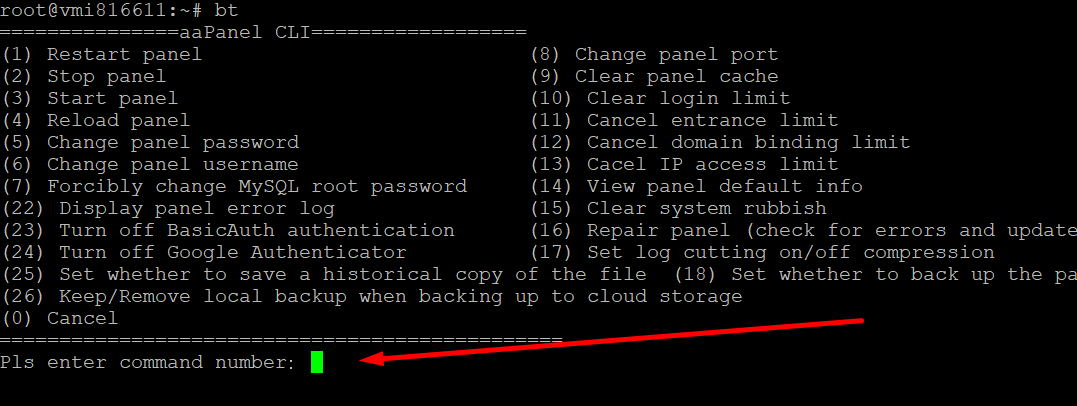Click 'Clear panel cache' entry
This screenshot has width=1077, height=406.
coord(654,76)
